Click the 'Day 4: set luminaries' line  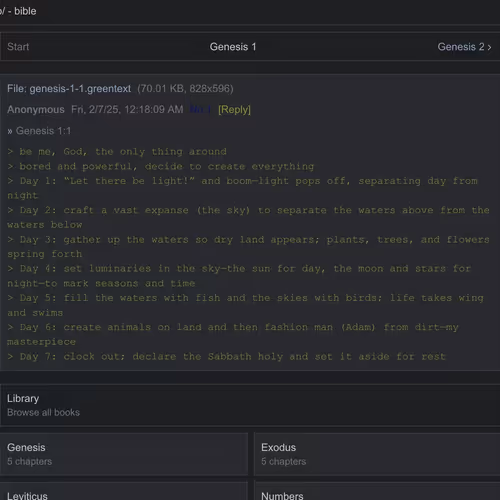click(239, 276)
